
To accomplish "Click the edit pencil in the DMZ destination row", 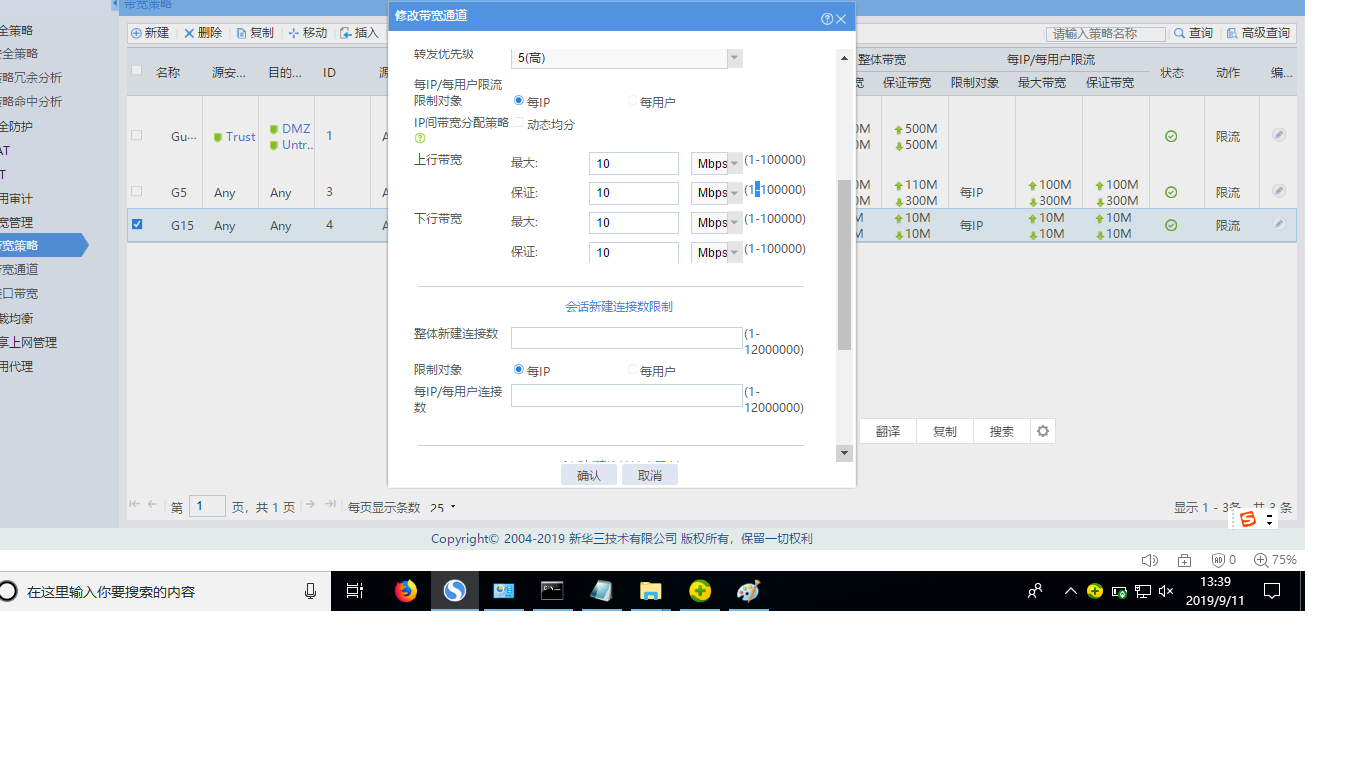I will 1279,135.
